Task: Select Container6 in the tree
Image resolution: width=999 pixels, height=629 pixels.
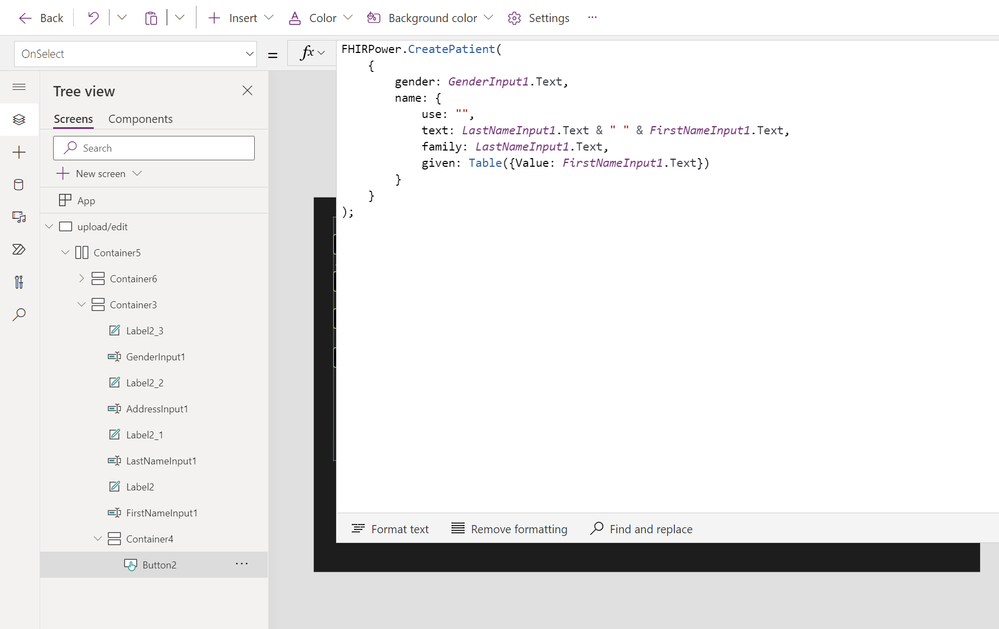Action: click(133, 278)
